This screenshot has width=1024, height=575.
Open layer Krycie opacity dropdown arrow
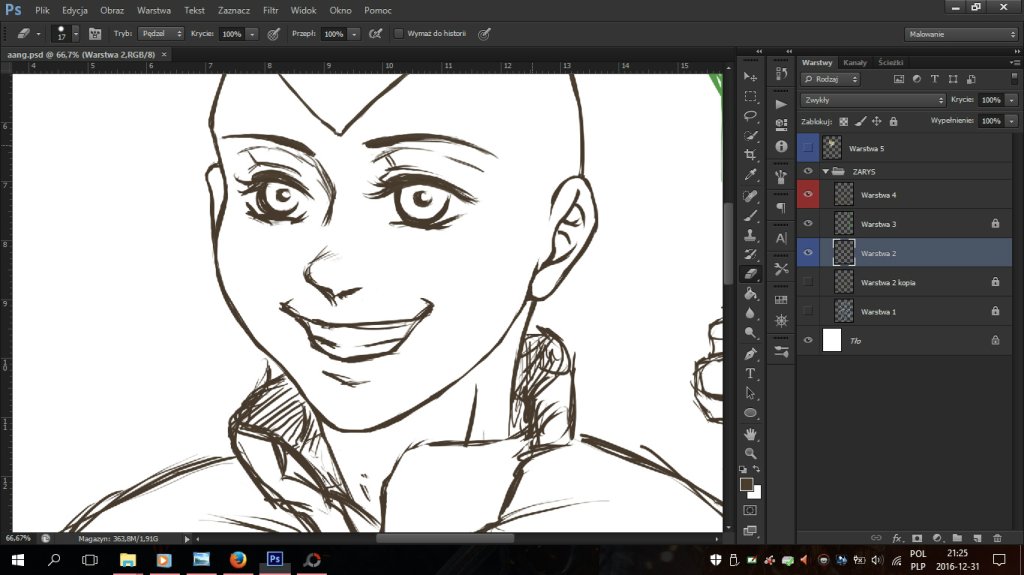1012,100
